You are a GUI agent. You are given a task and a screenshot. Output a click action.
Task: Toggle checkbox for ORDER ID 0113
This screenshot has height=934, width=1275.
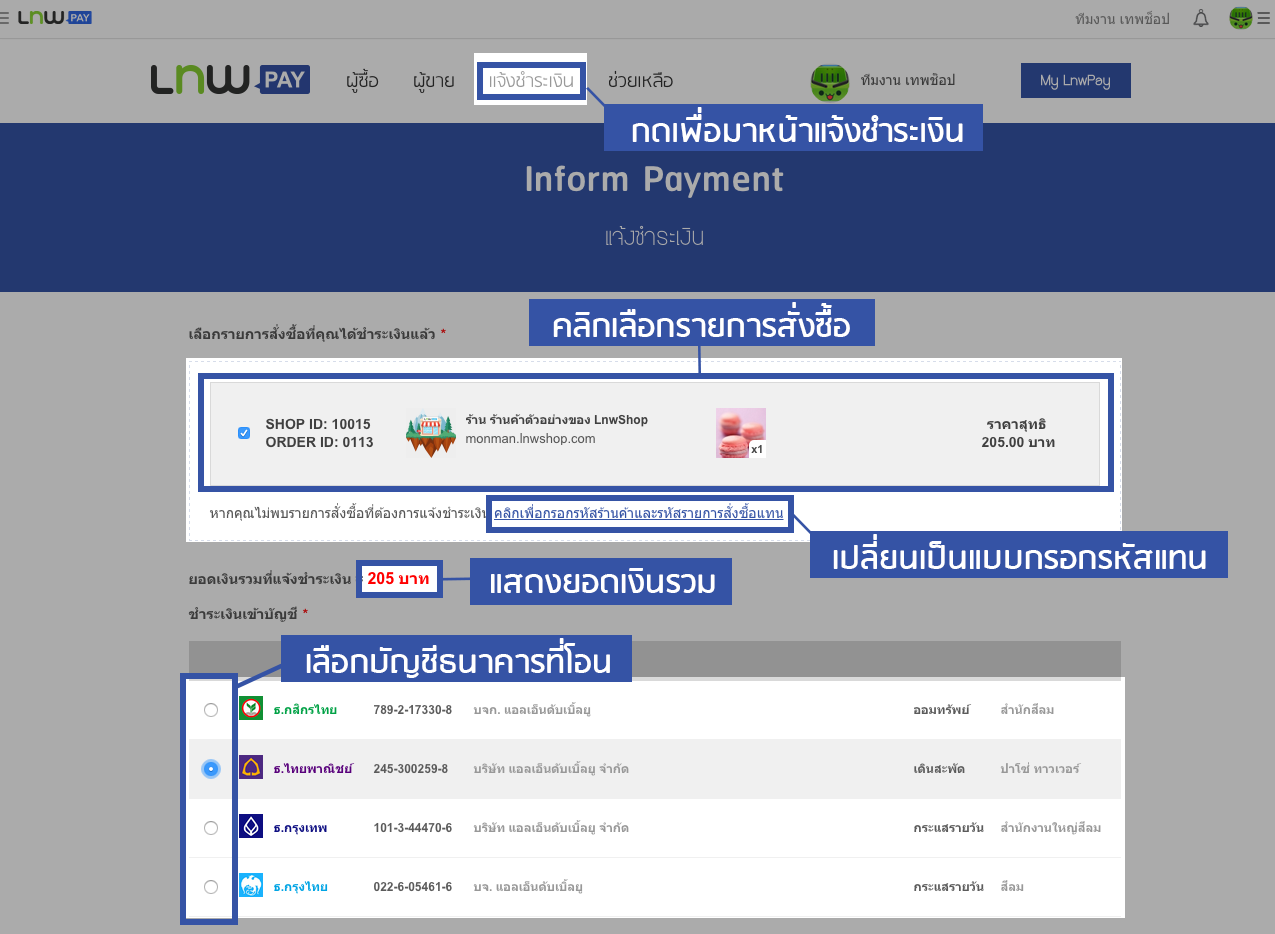(x=244, y=433)
